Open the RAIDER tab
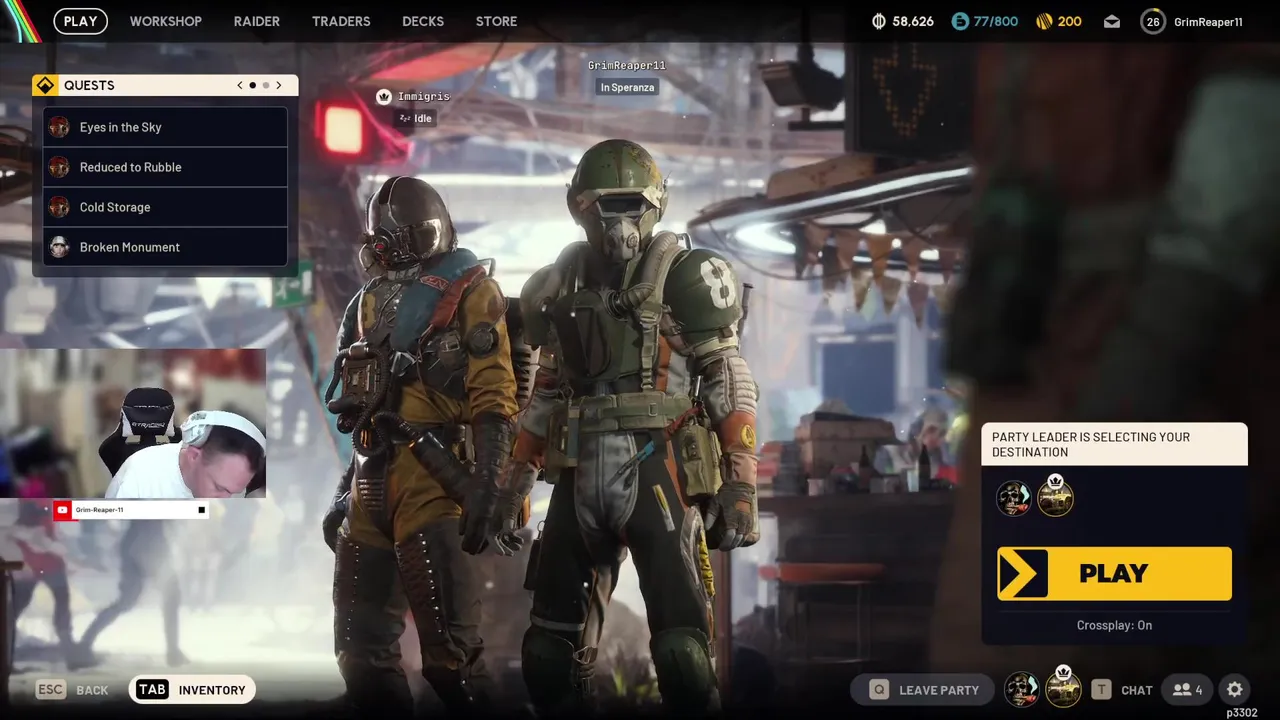 pos(257,21)
